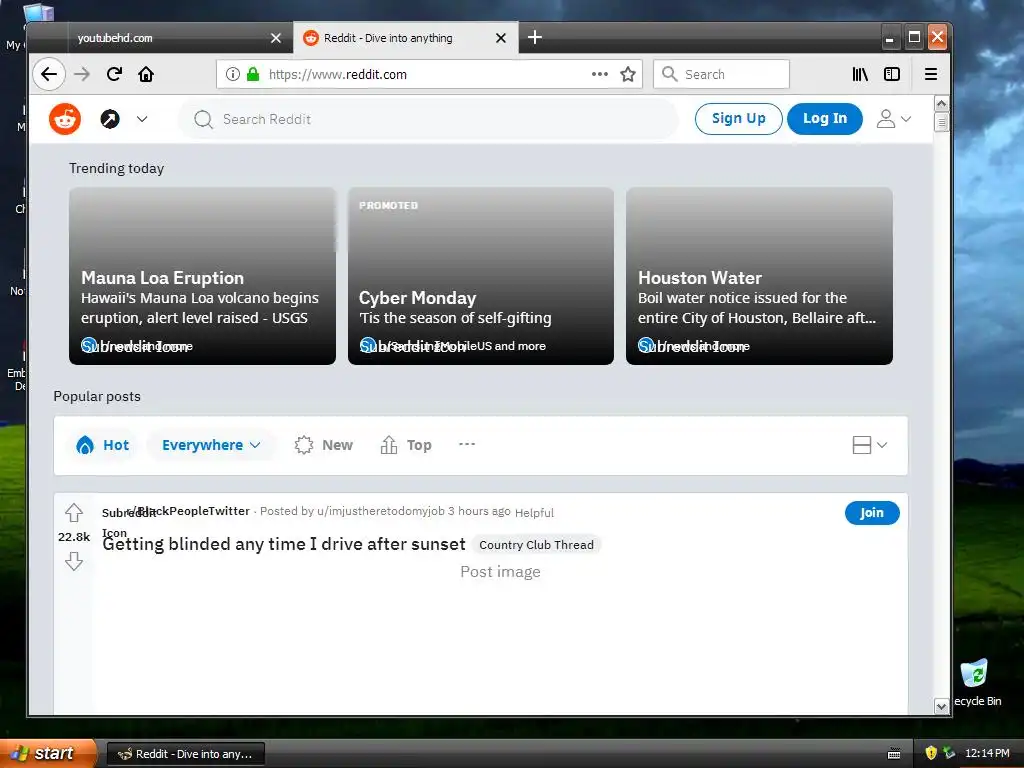Click Reddit taskbar button
The height and width of the screenshot is (768, 1024).
pos(185,754)
